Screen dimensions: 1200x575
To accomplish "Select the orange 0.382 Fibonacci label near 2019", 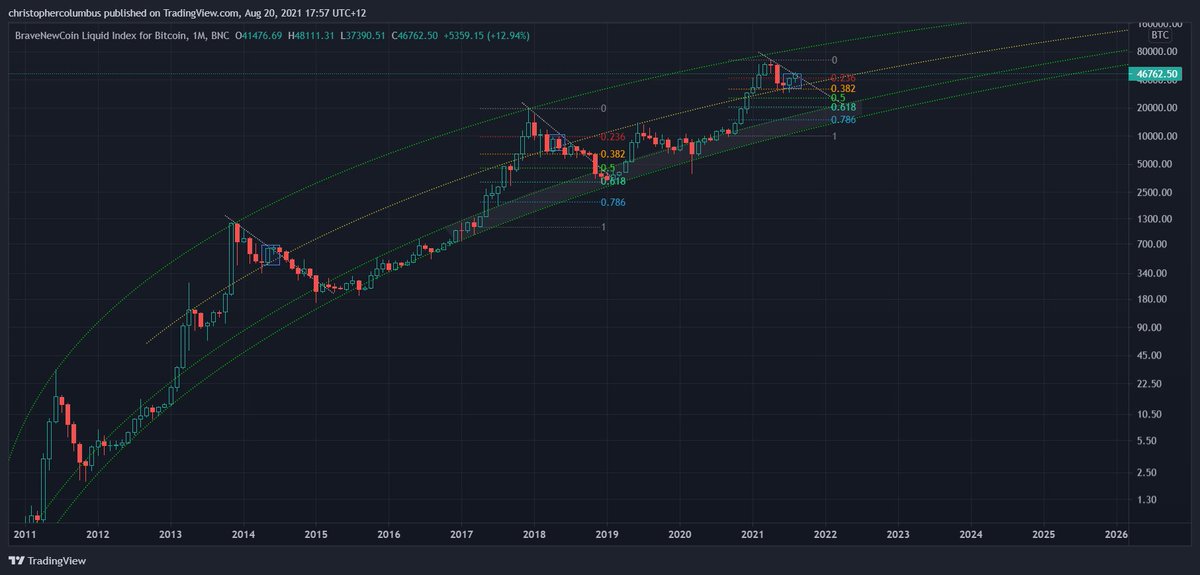I will click(613, 154).
